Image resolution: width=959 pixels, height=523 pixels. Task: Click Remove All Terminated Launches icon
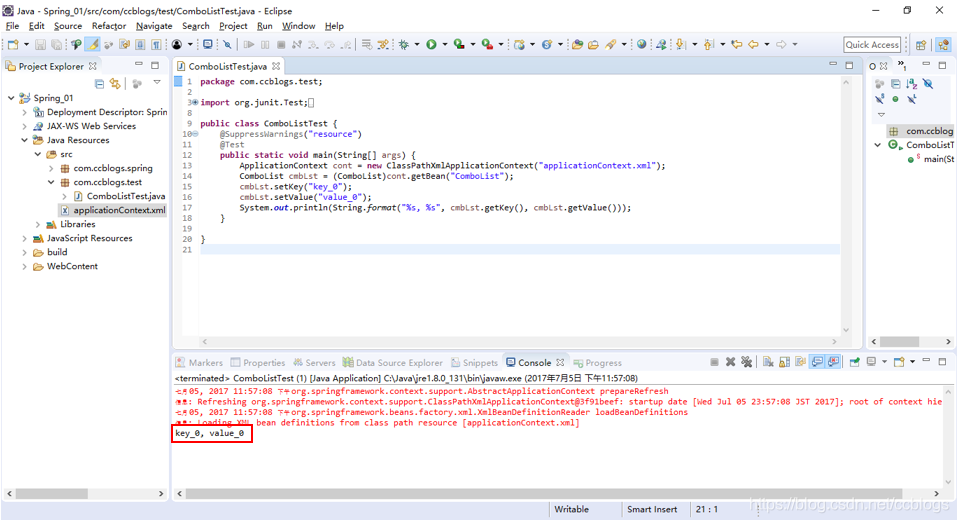coord(747,362)
